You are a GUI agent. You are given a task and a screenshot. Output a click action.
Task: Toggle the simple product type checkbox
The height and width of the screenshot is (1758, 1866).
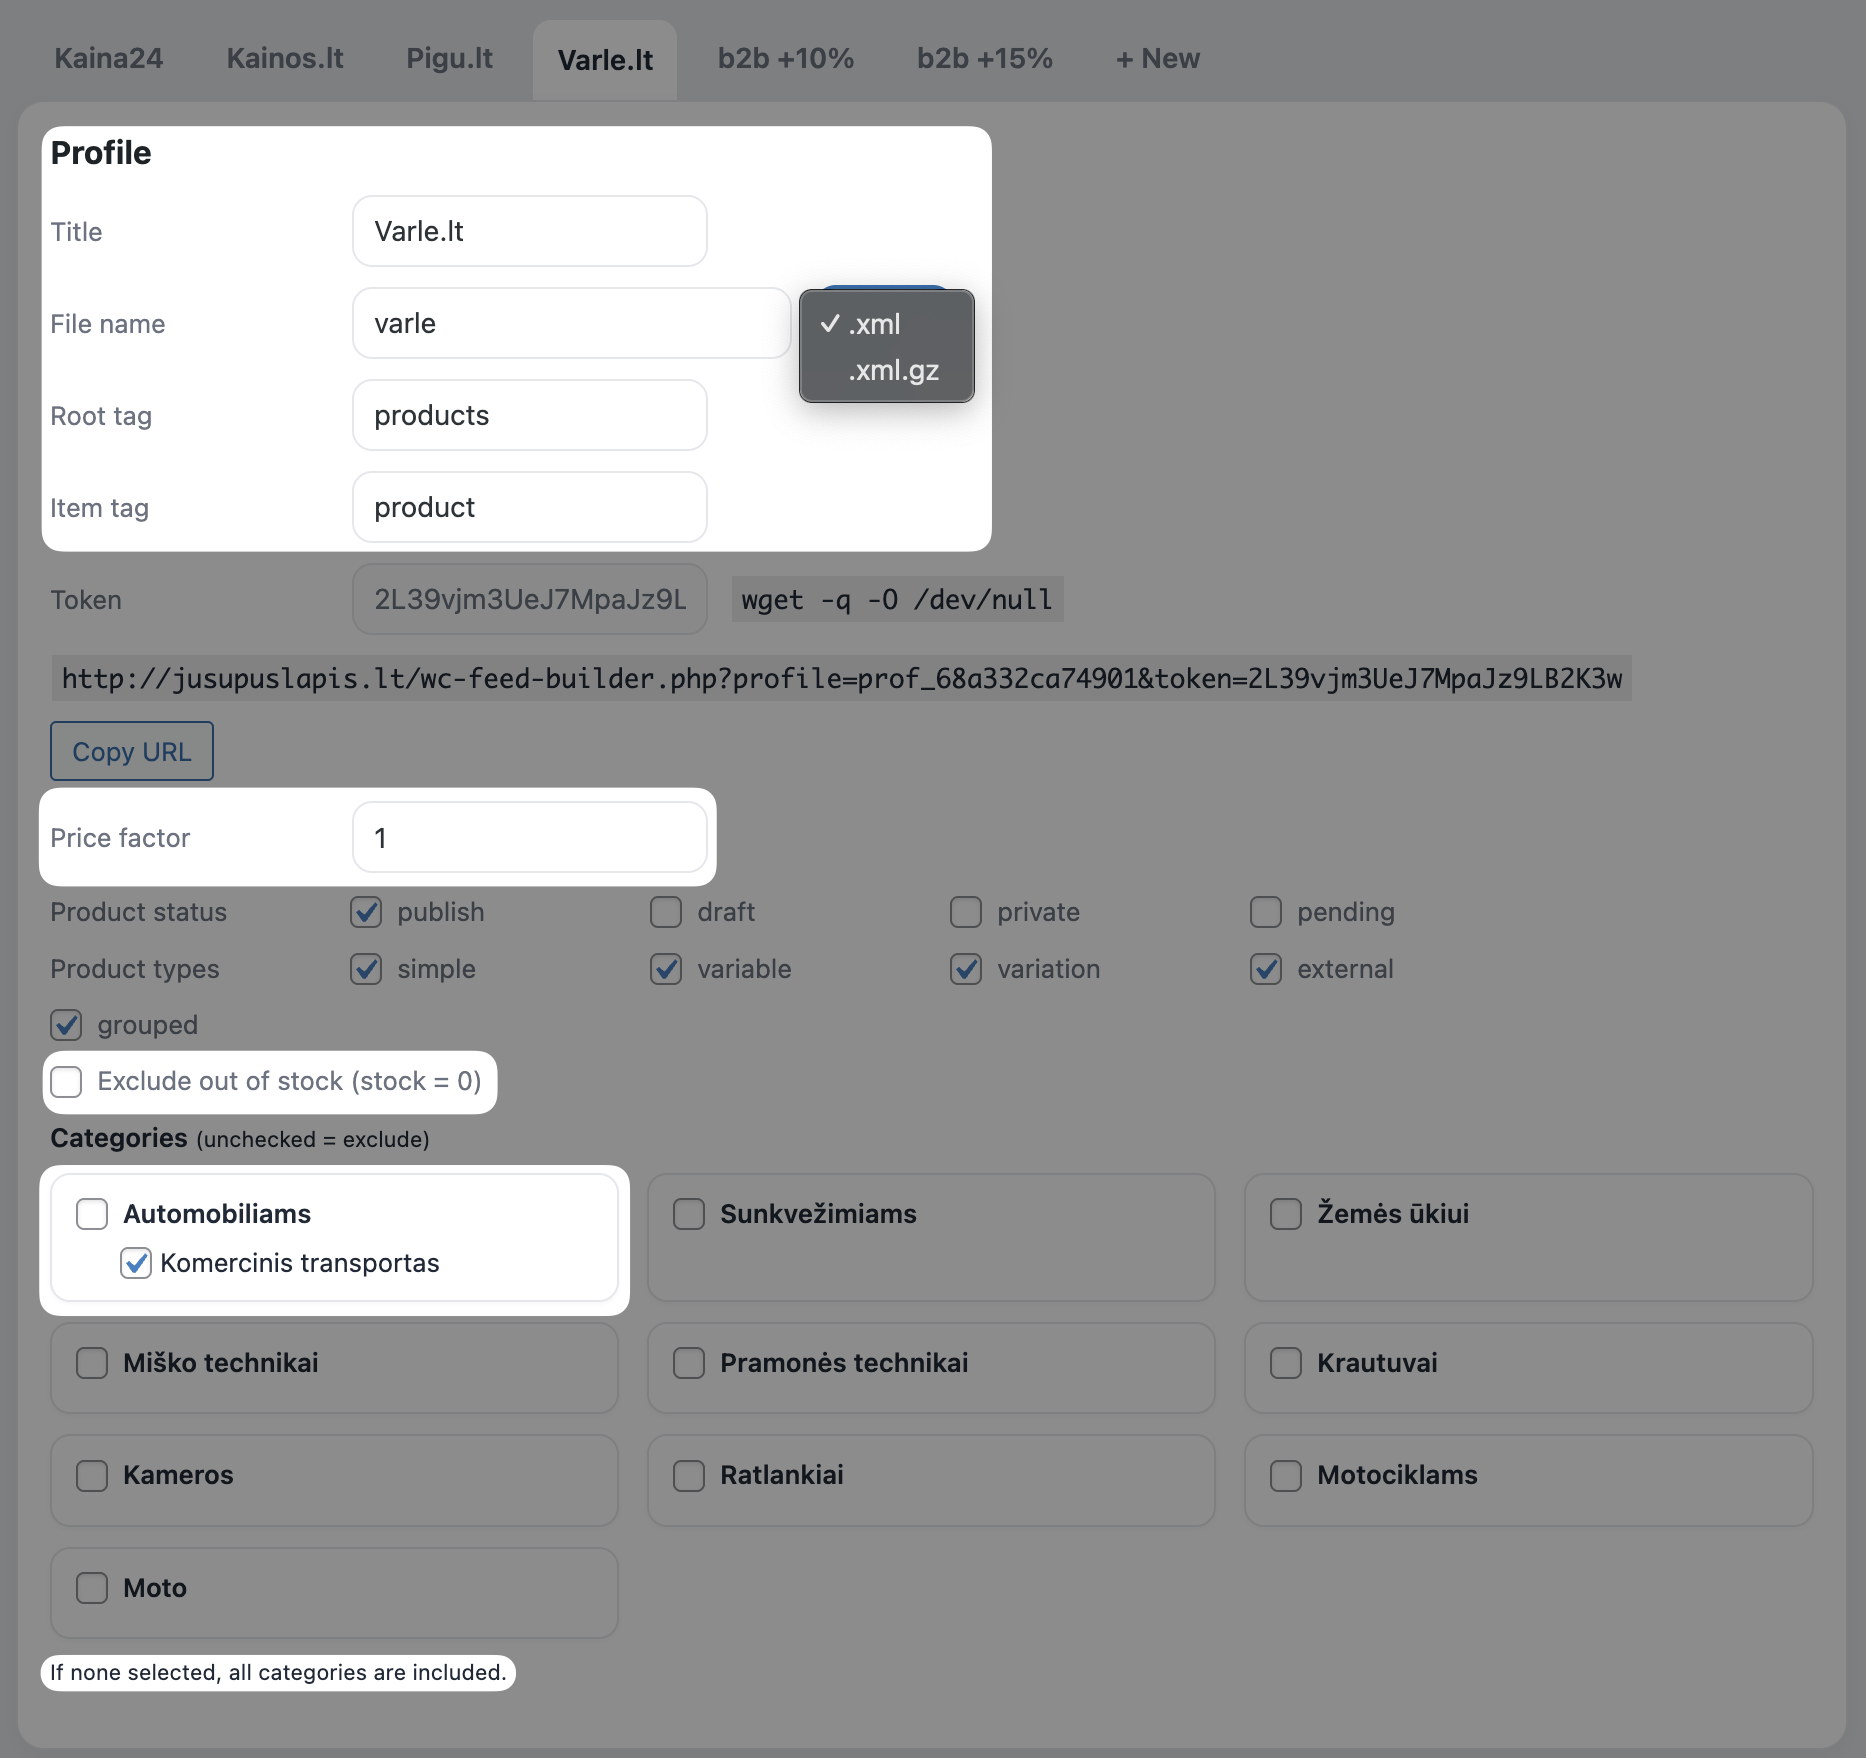click(366, 969)
